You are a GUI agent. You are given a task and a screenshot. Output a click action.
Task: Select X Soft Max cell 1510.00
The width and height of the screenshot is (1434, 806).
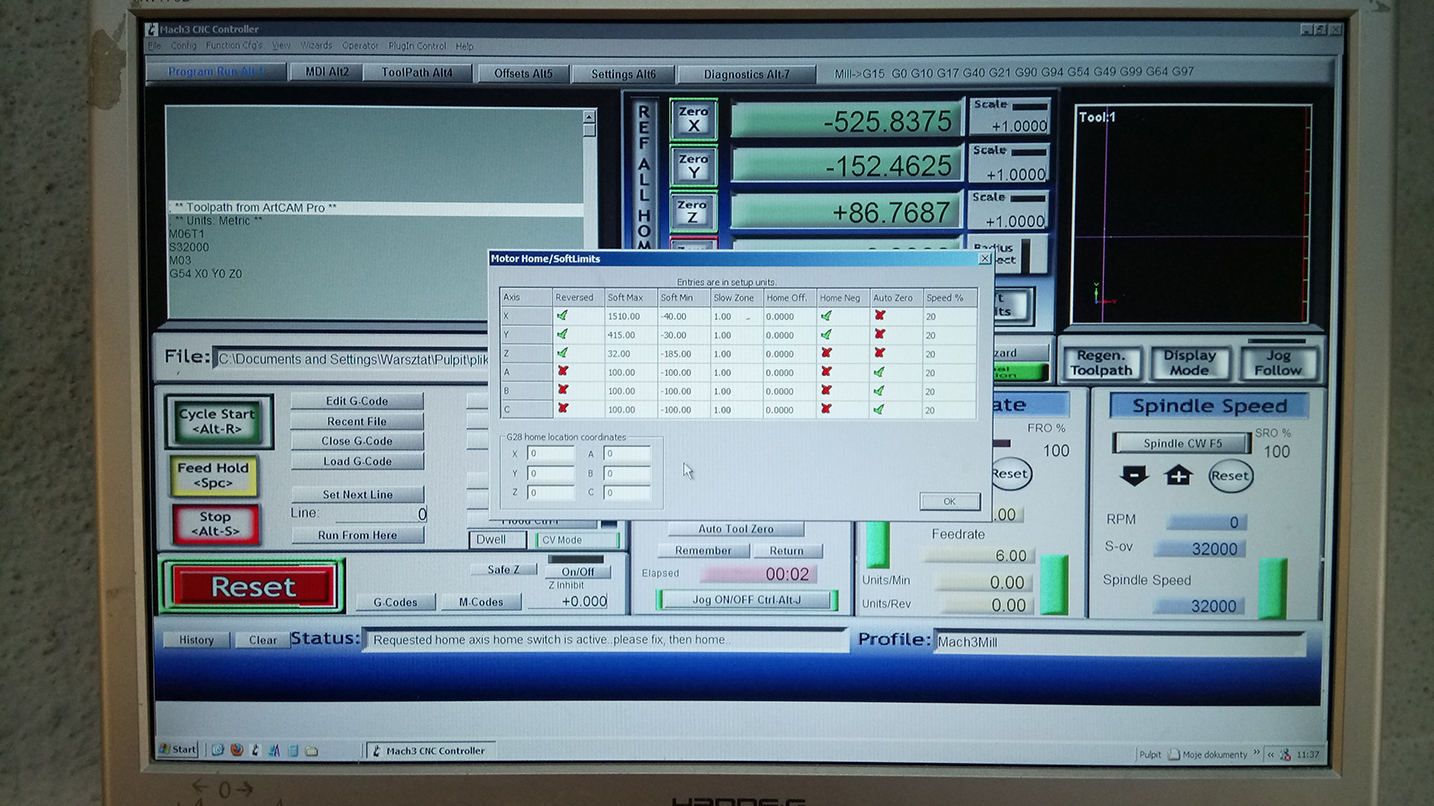(630, 316)
